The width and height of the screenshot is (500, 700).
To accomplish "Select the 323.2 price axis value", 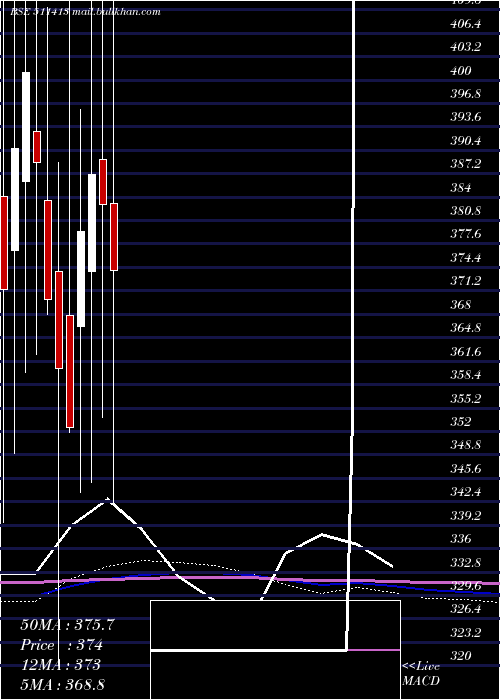I will pos(466,632).
